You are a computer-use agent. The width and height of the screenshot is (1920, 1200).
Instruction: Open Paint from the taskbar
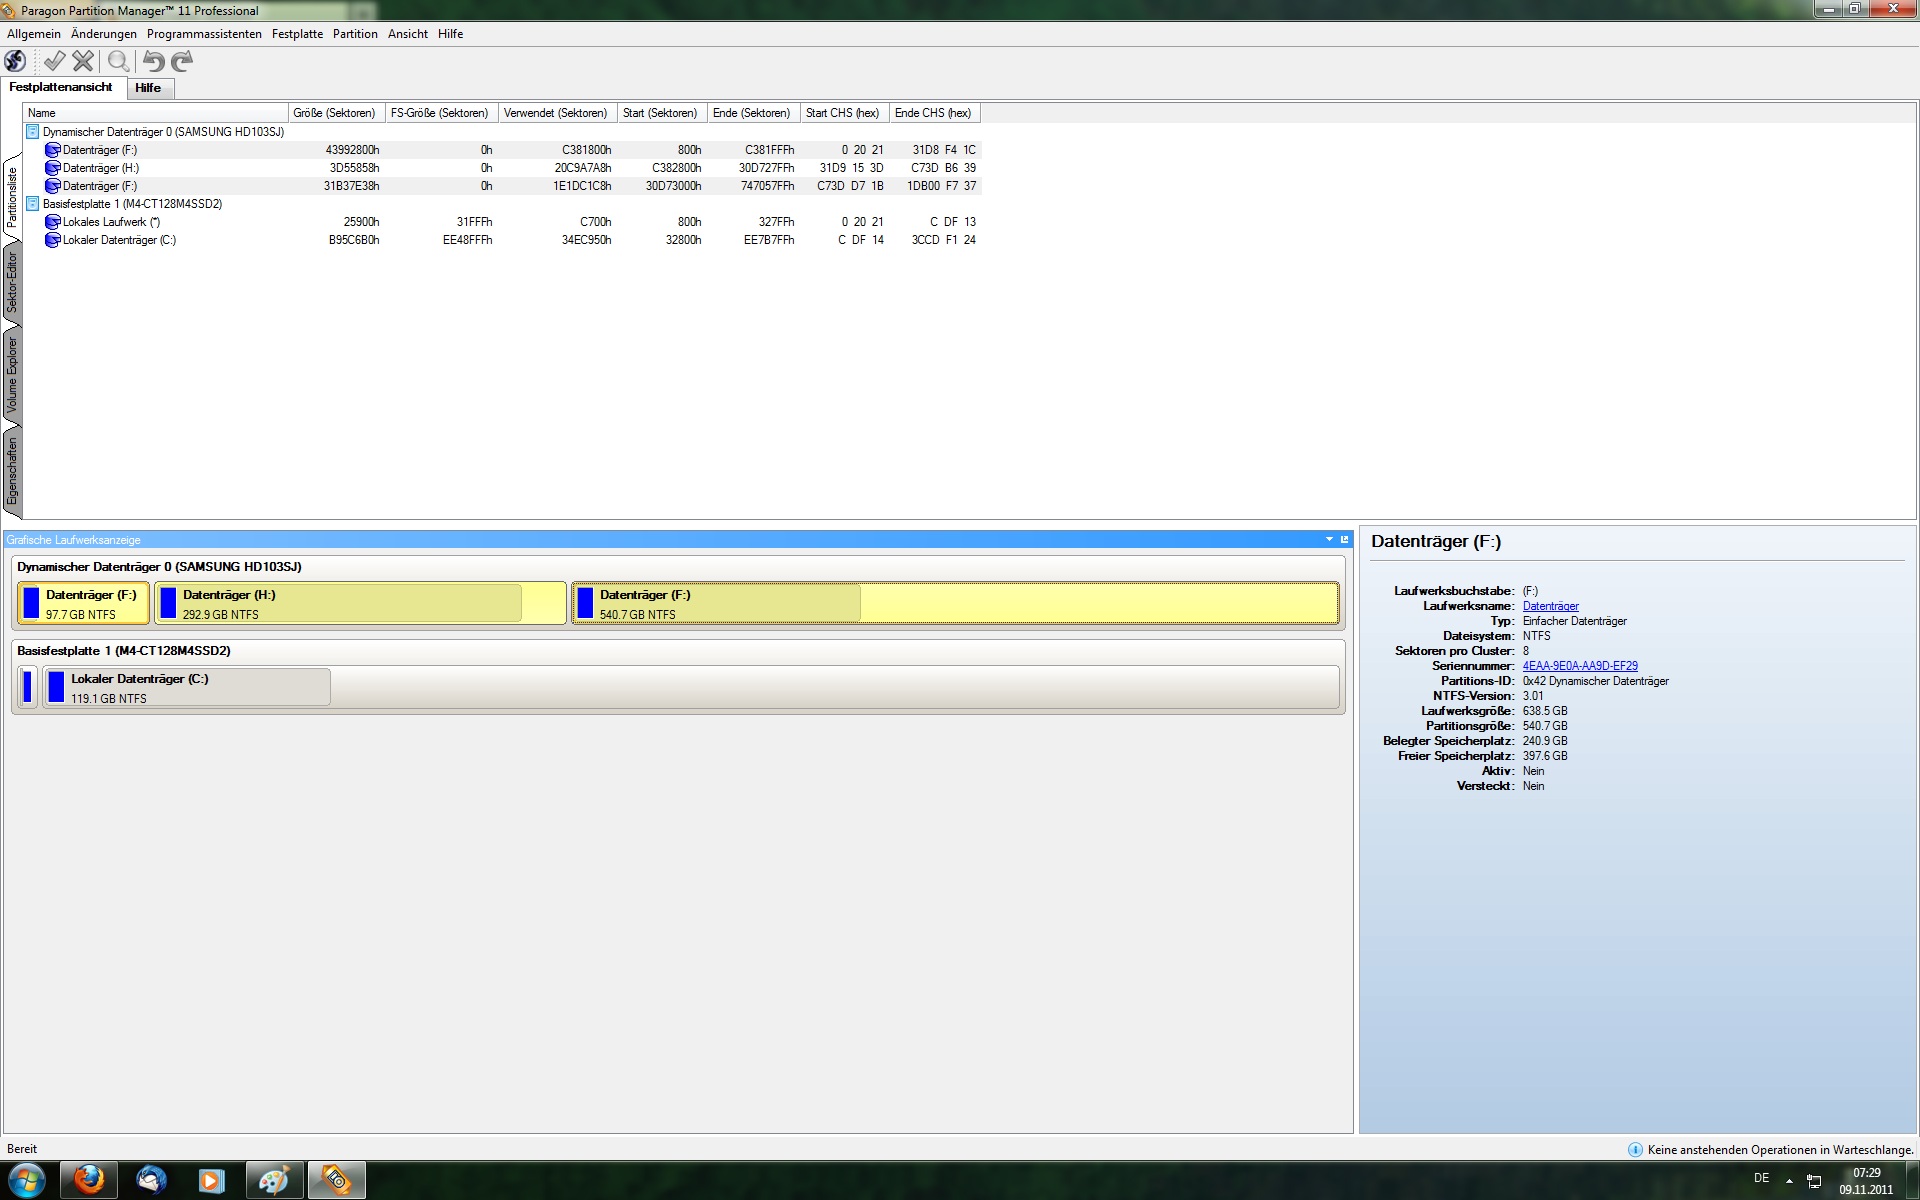pyautogui.click(x=274, y=1180)
